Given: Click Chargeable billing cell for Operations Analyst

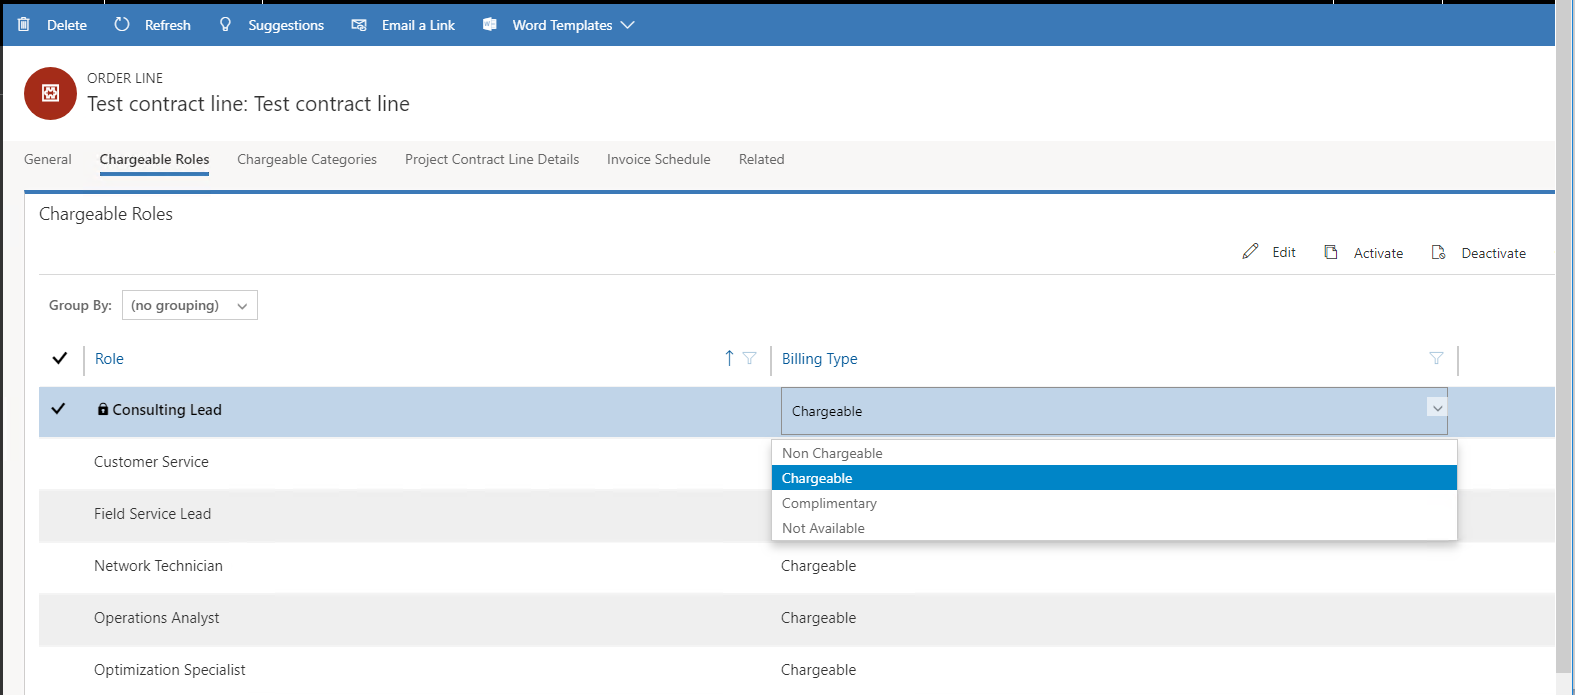Looking at the screenshot, I should [x=818, y=618].
